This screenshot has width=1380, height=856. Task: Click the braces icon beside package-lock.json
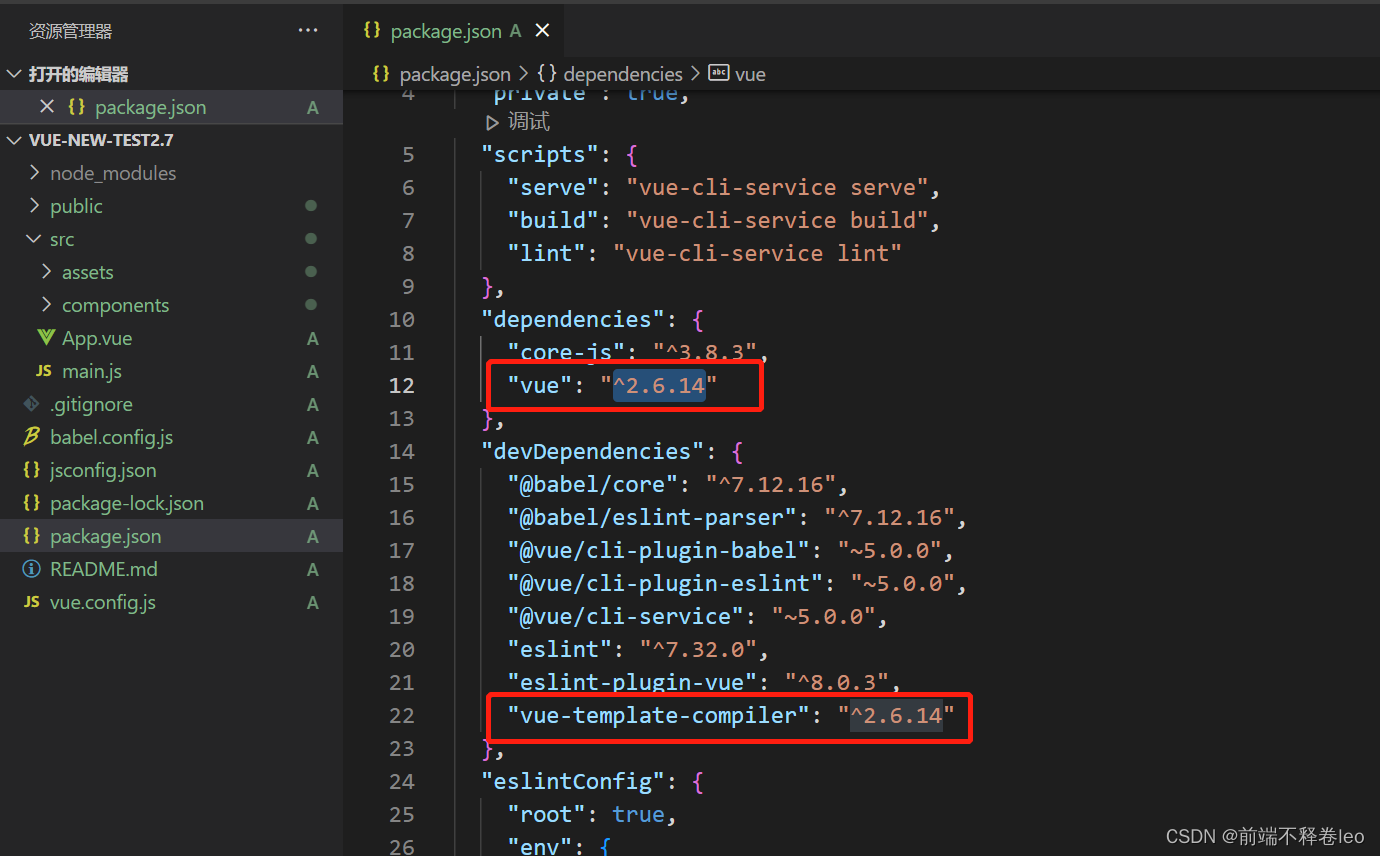pos(31,503)
